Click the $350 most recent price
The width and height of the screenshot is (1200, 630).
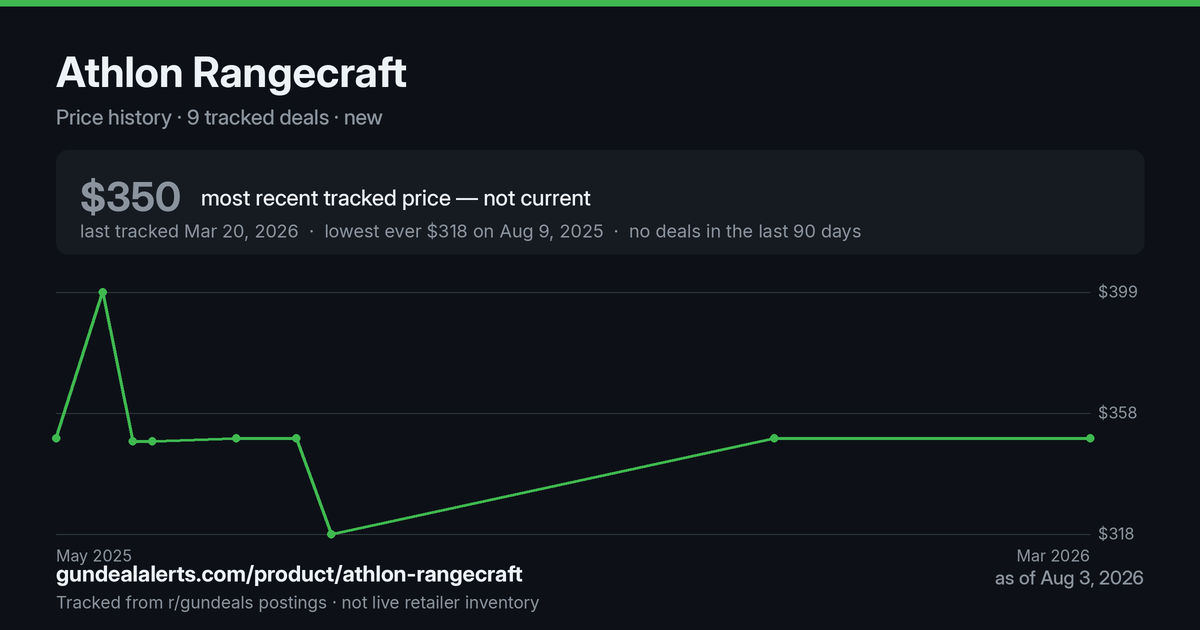[130, 197]
